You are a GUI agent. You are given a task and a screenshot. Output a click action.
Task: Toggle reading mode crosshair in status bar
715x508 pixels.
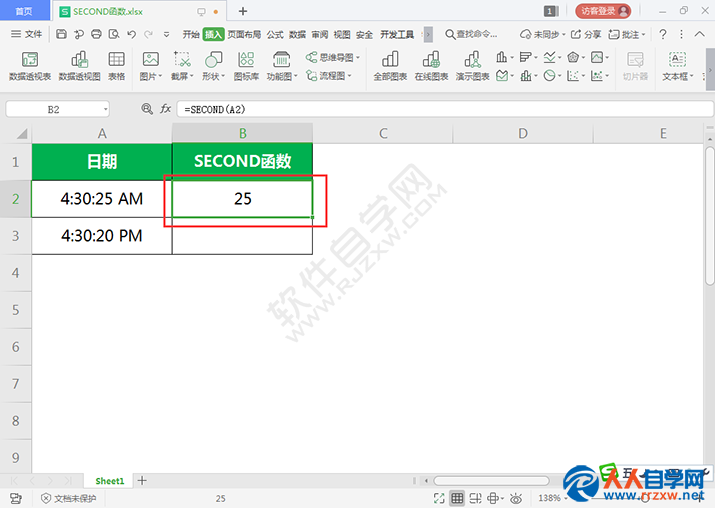coord(495,498)
